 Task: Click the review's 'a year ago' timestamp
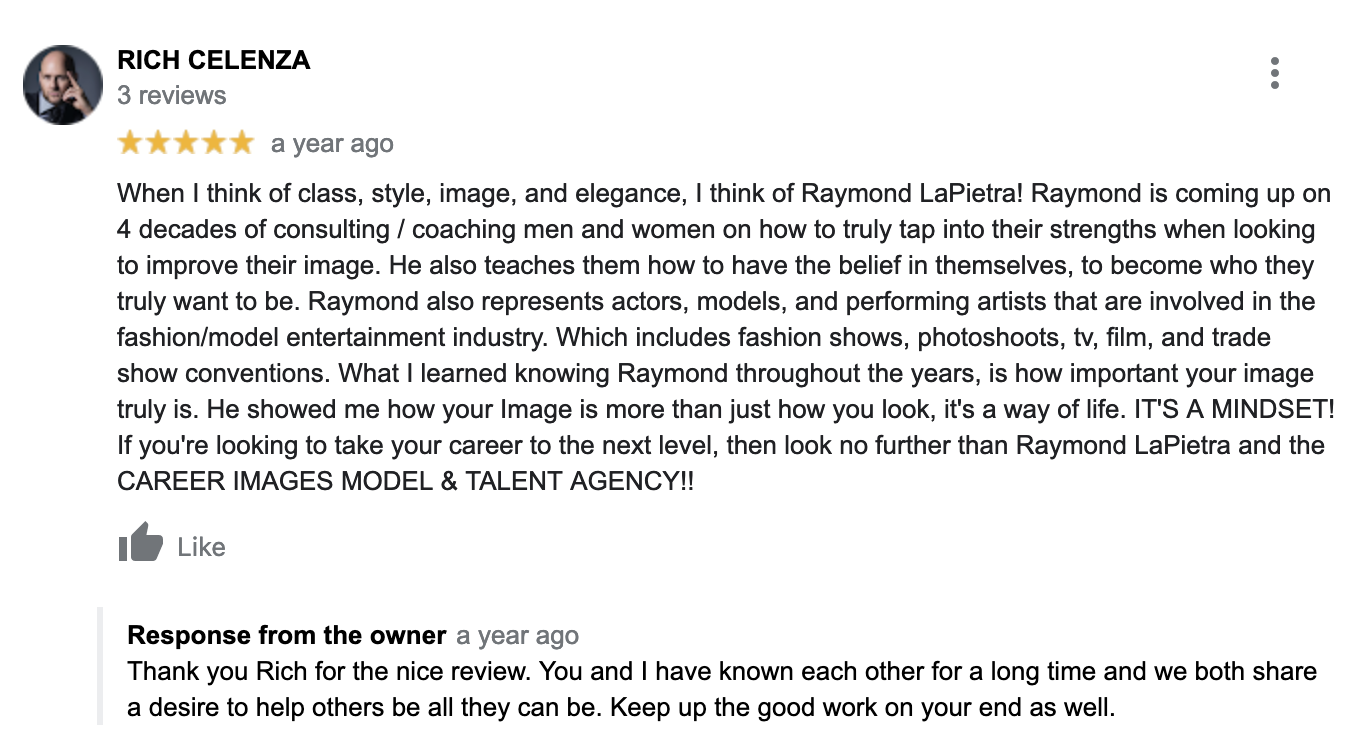point(332,144)
